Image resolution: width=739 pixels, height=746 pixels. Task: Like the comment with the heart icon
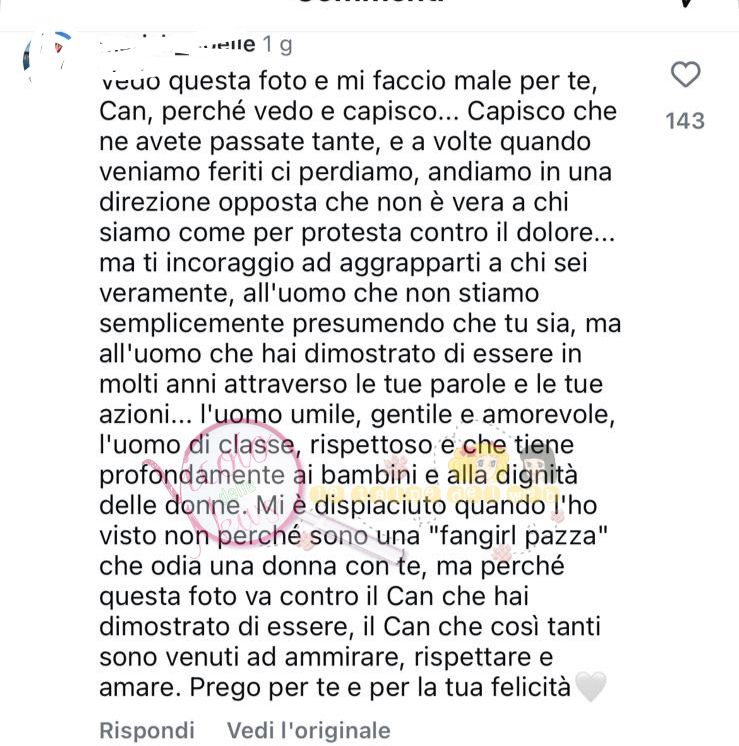coord(685,75)
